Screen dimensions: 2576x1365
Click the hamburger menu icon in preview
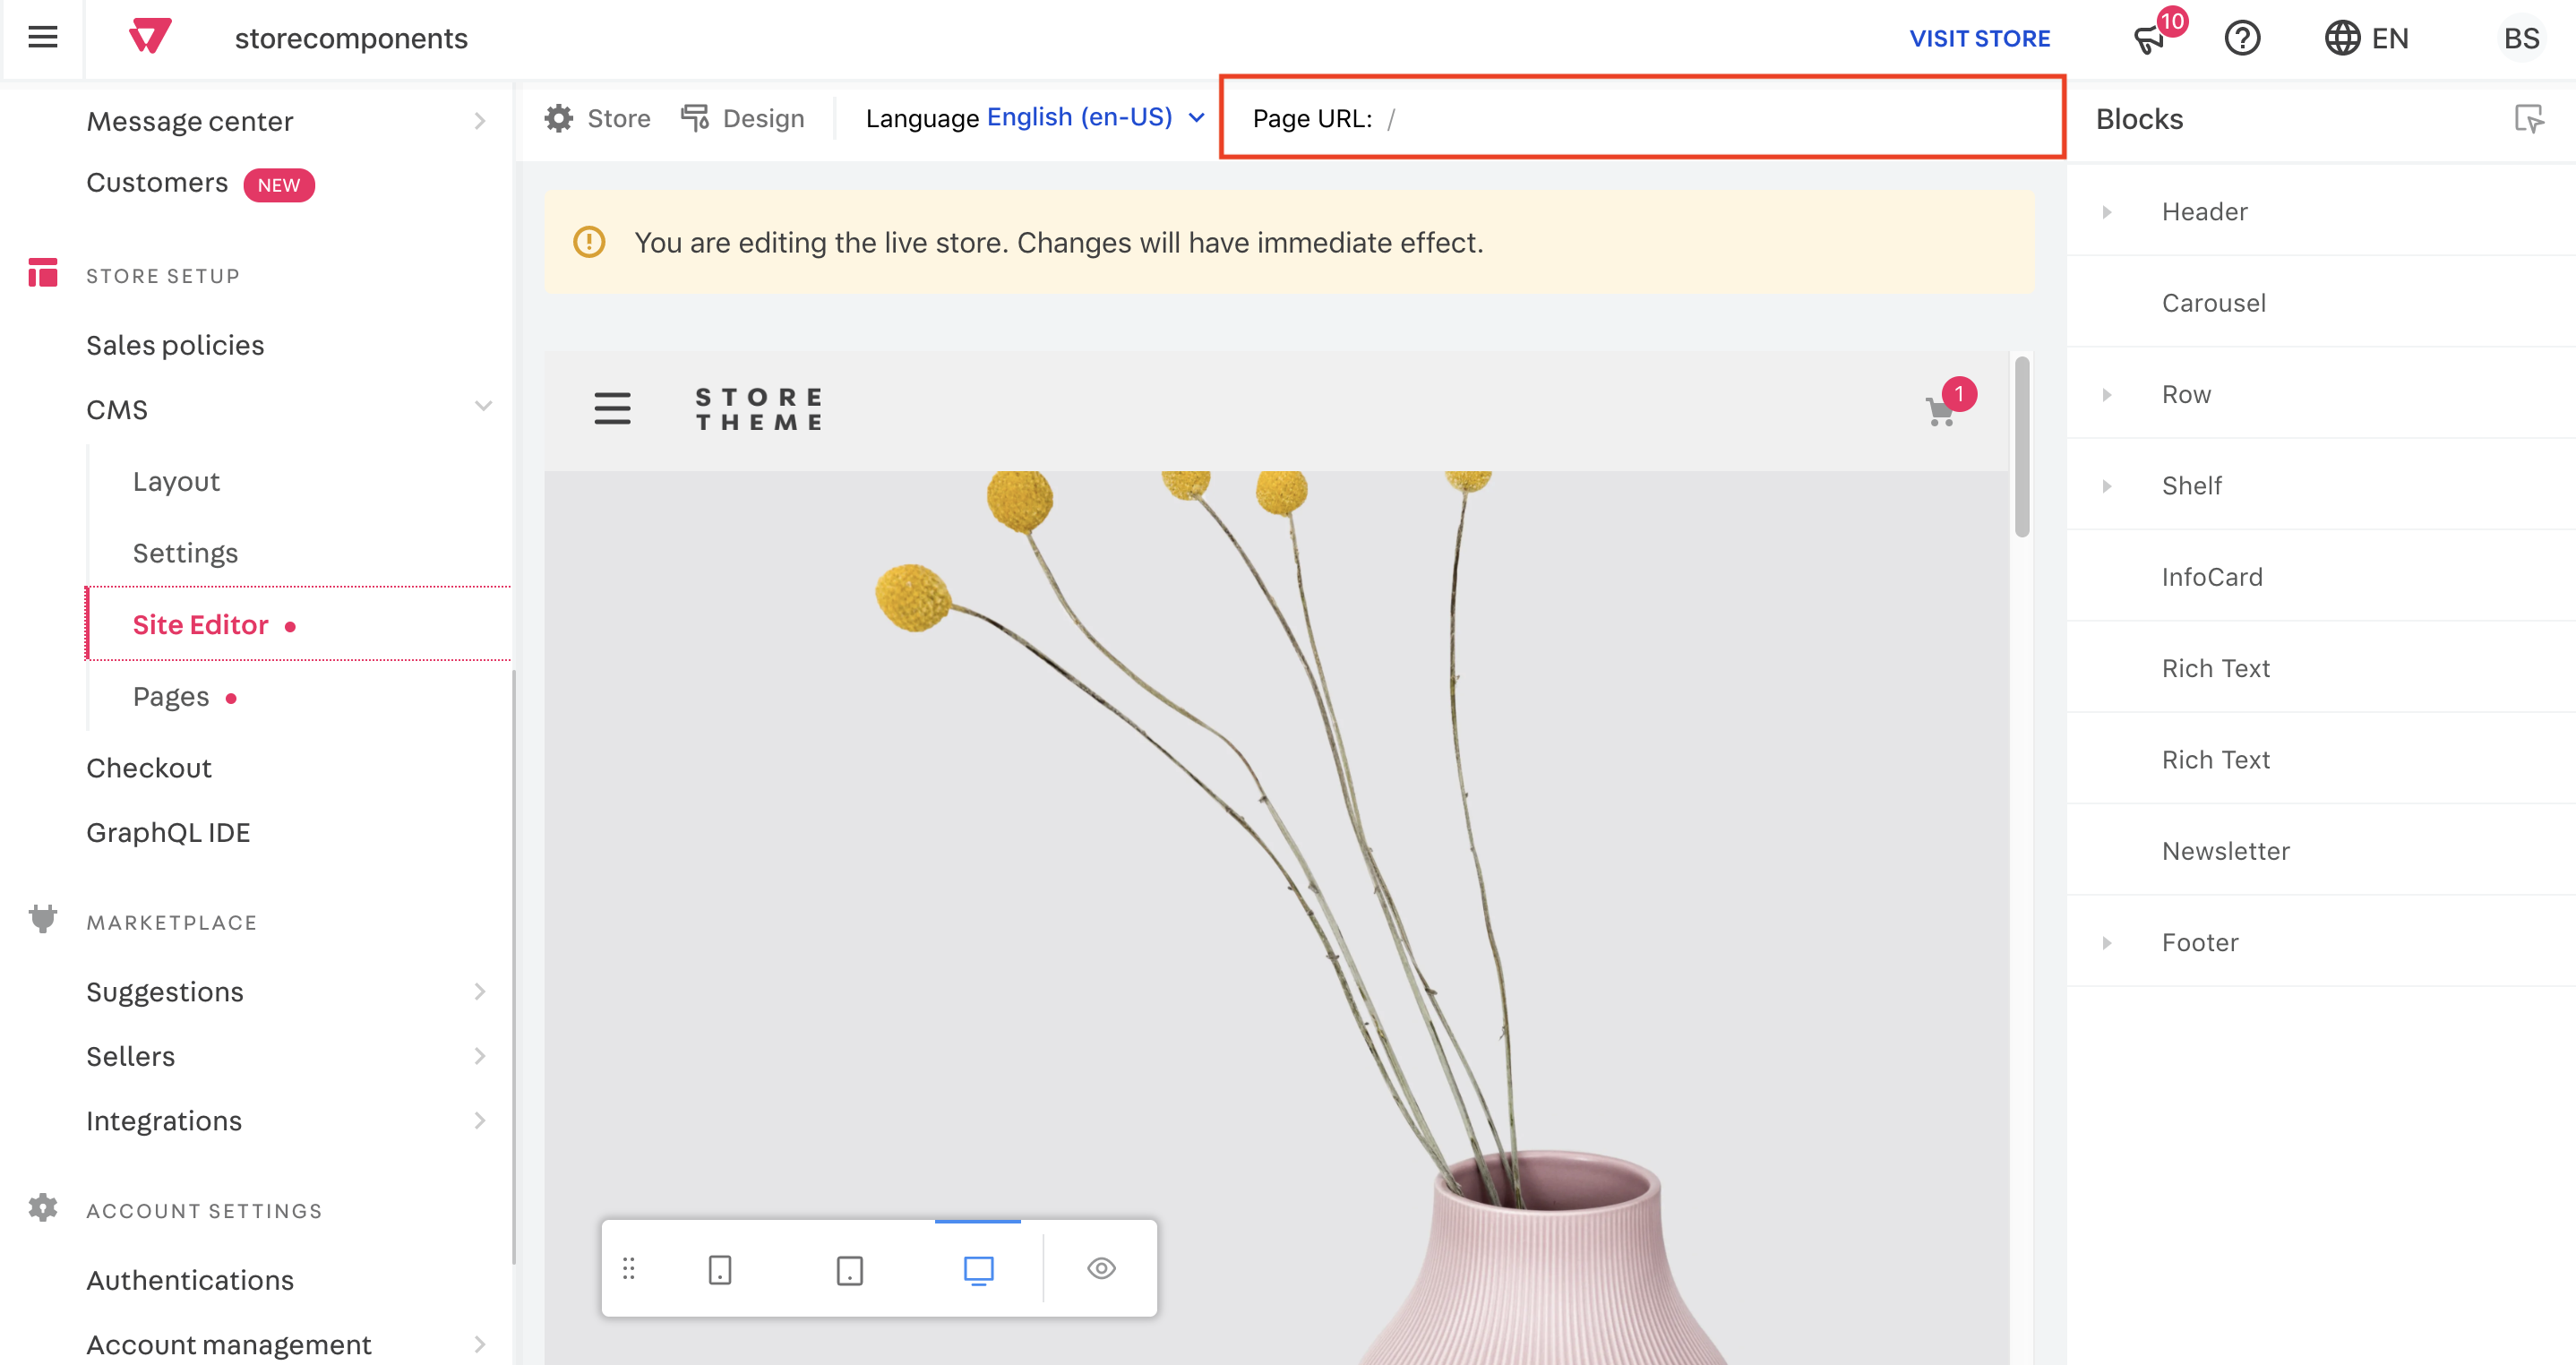(x=614, y=409)
